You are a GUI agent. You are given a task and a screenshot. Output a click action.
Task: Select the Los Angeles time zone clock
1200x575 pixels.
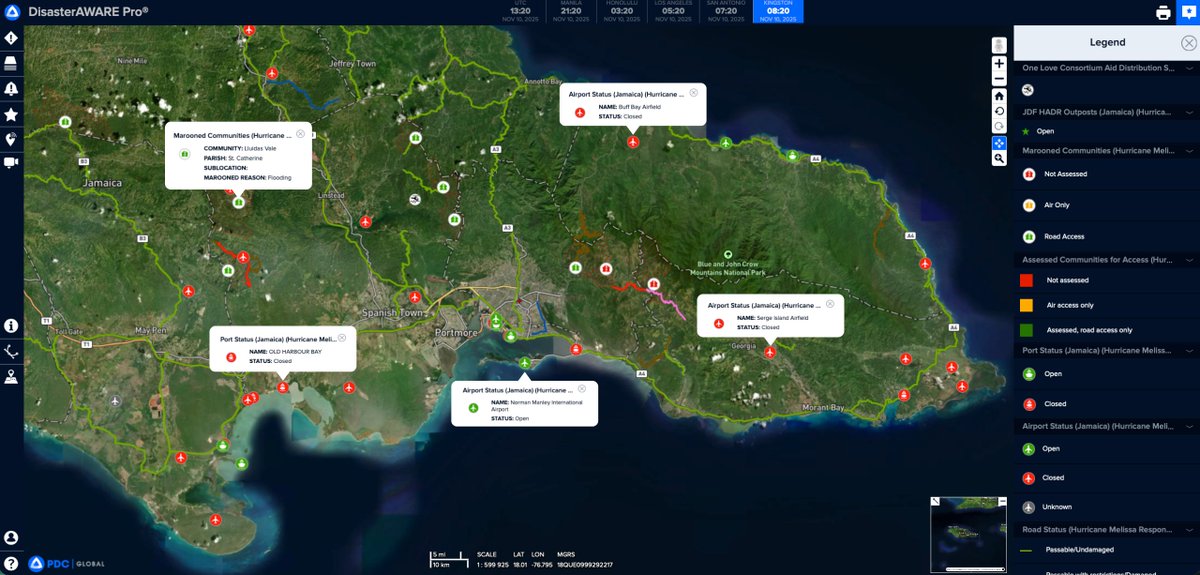click(673, 11)
